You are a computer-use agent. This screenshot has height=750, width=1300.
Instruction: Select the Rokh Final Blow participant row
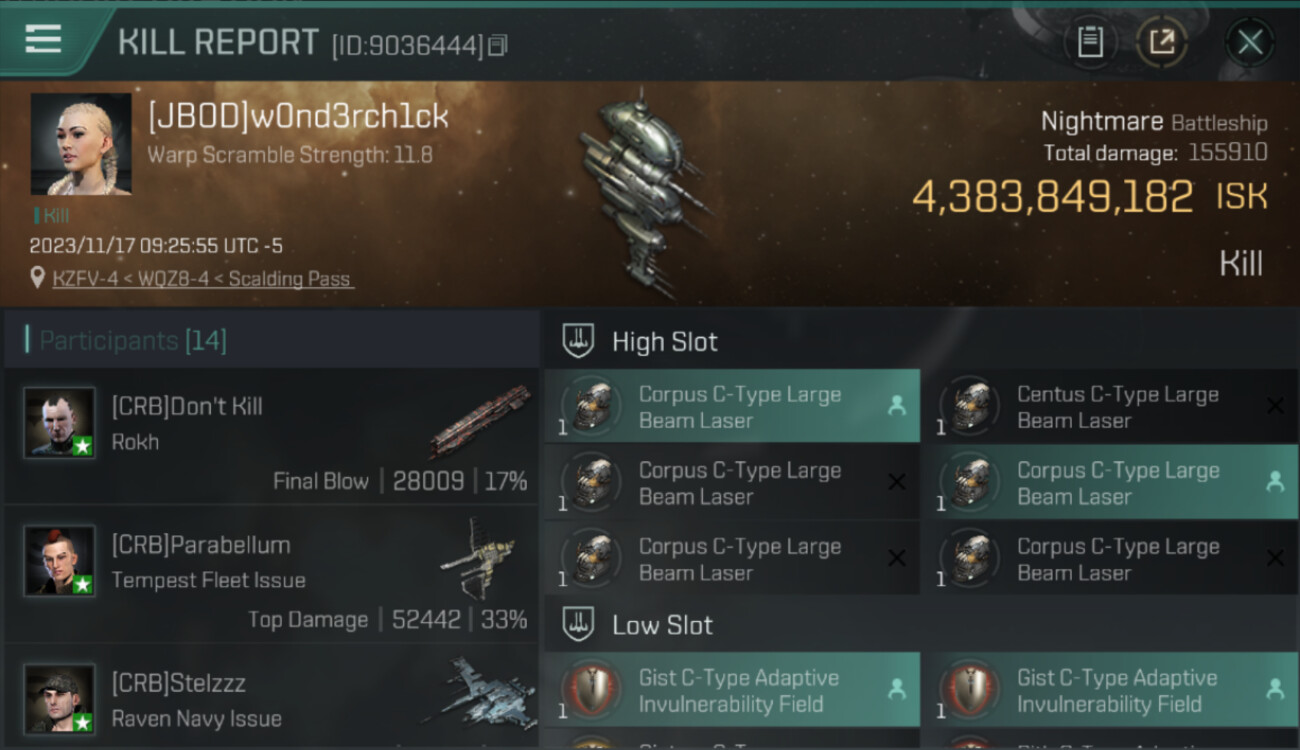click(x=271, y=436)
